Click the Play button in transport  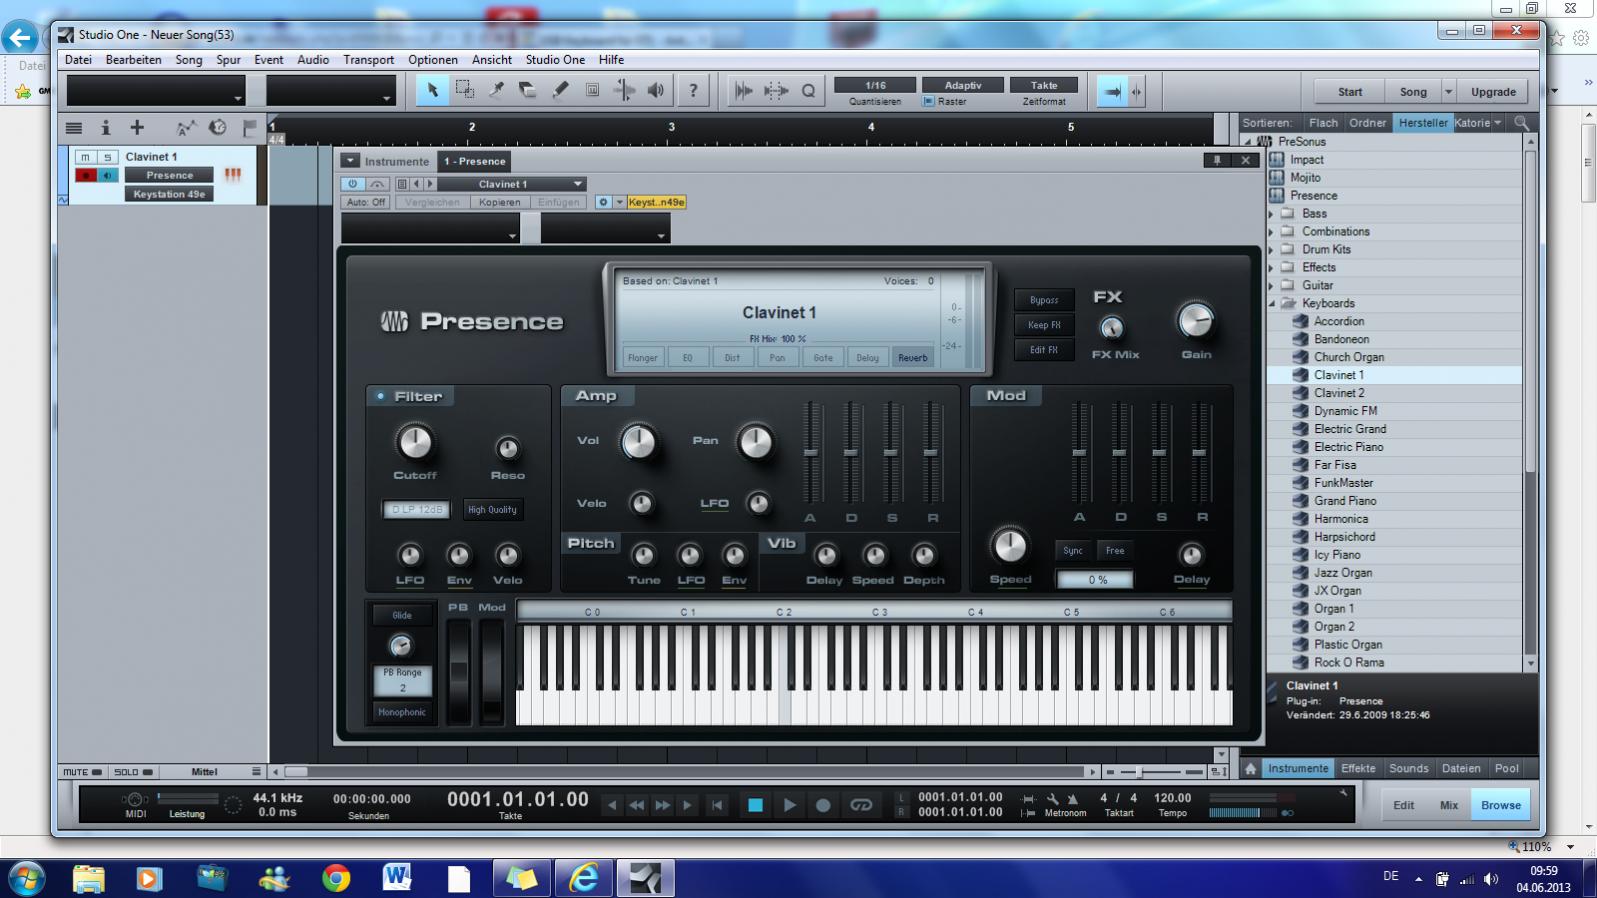pyautogui.click(x=789, y=805)
